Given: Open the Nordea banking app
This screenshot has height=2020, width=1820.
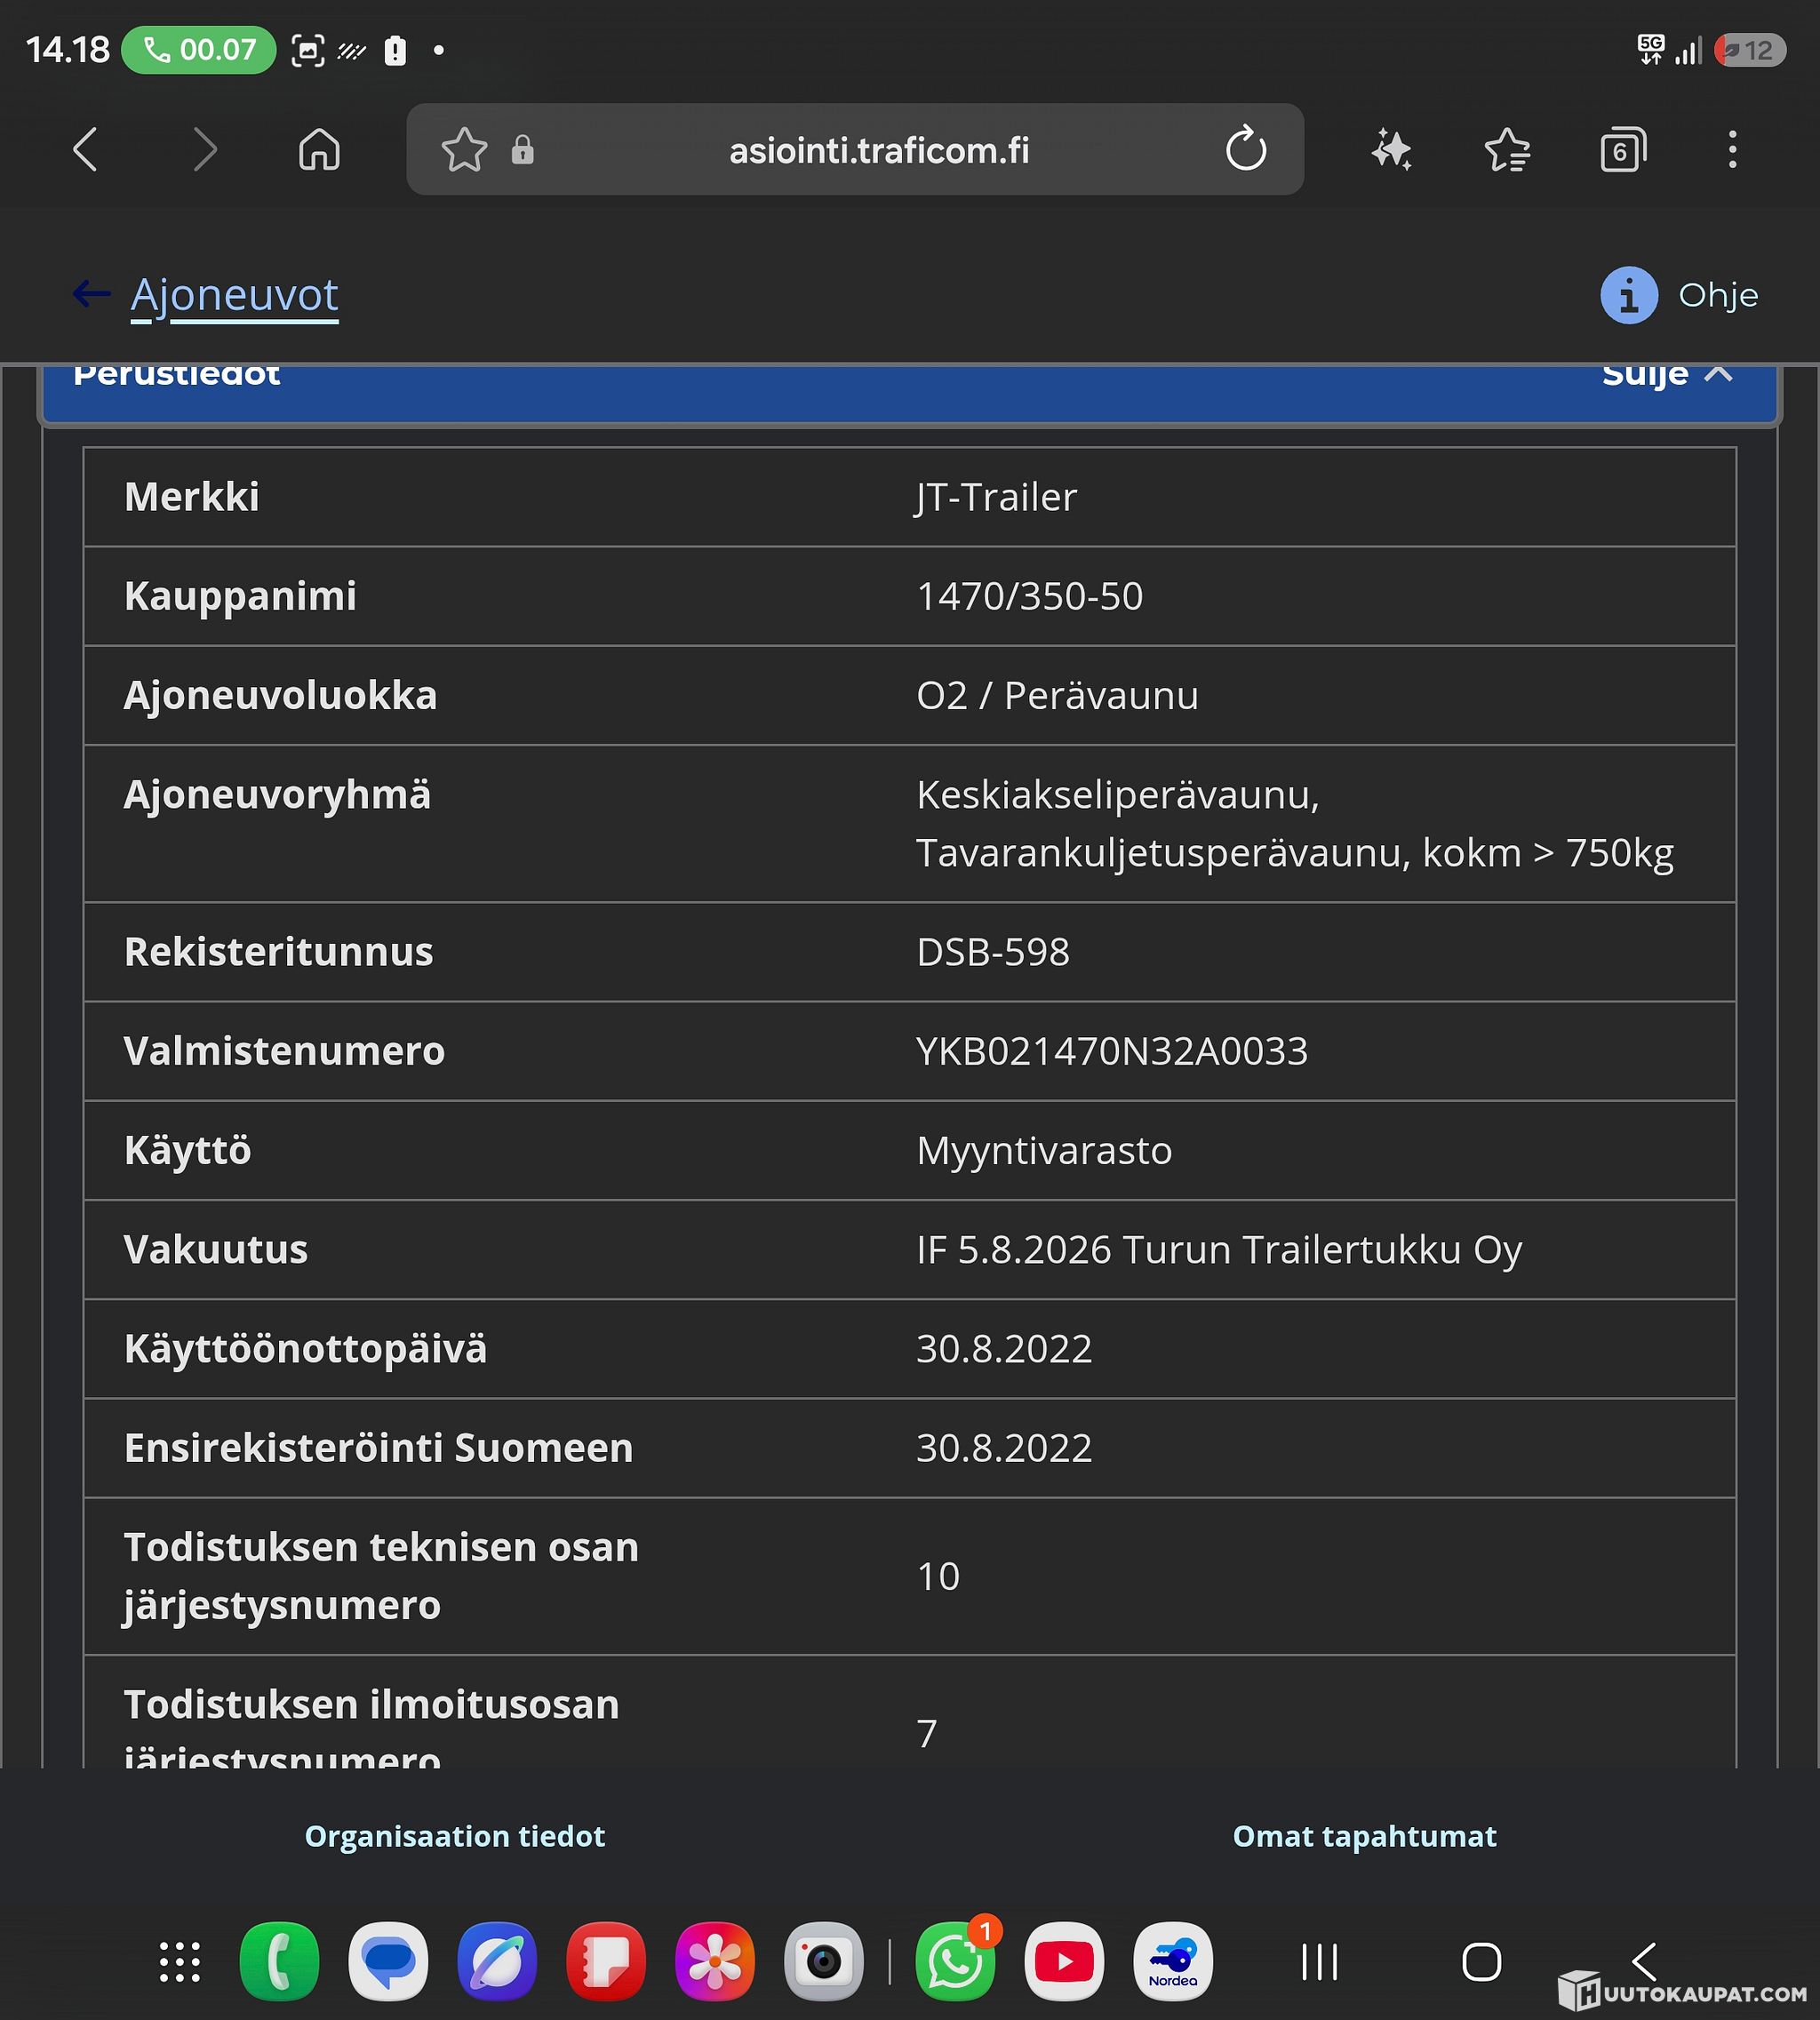Looking at the screenshot, I should point(1173,1962).
